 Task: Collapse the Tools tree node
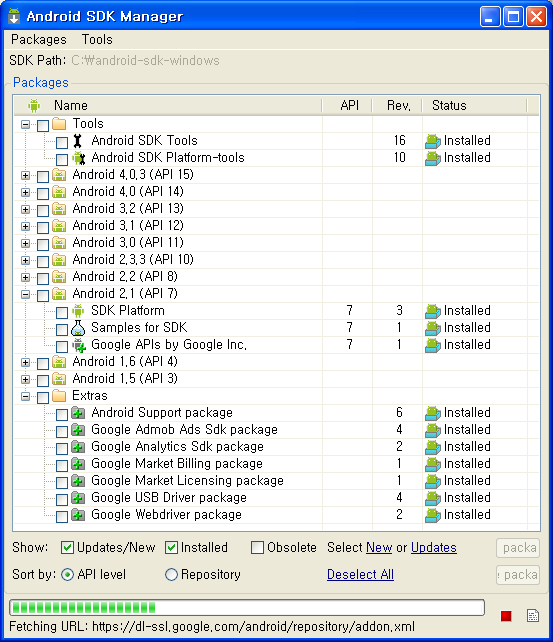25,124
